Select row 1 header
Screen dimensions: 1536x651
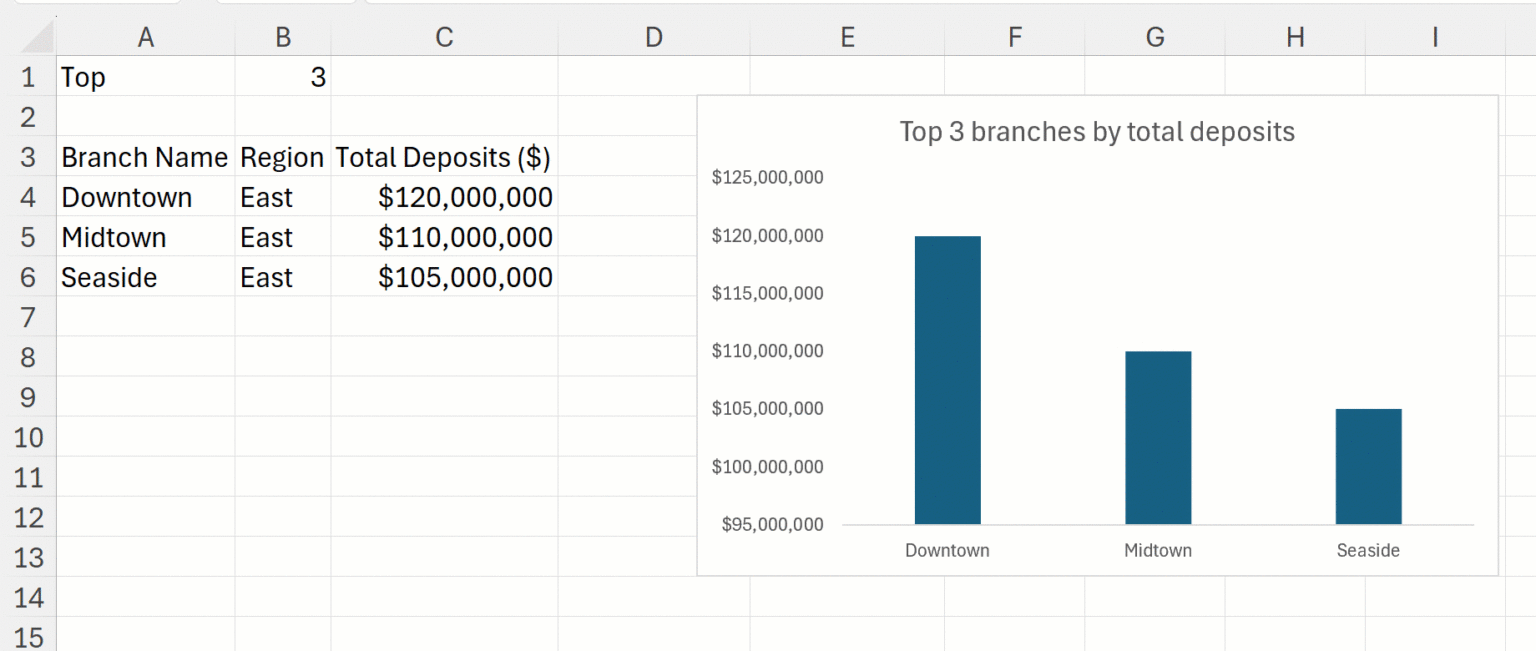(28, 77)
